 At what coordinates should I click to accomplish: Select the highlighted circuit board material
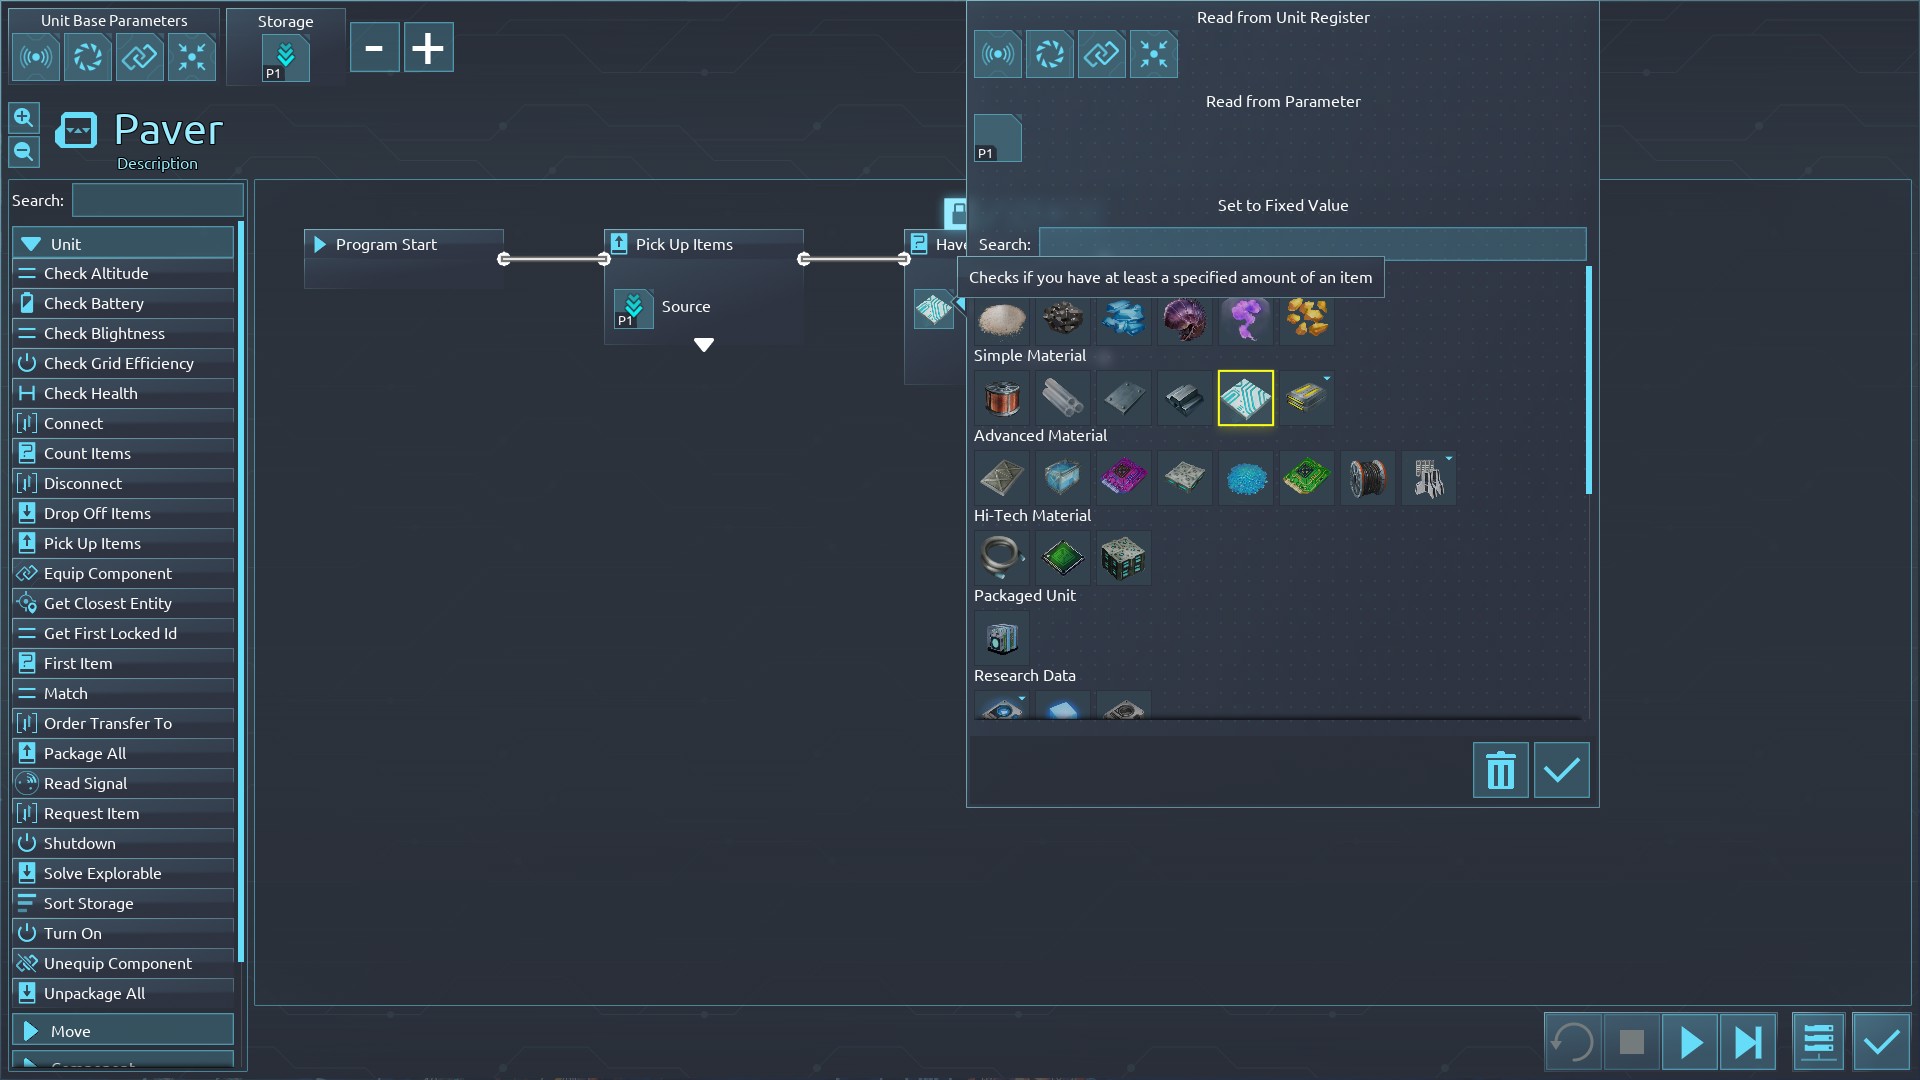(x=1245, y=398)
